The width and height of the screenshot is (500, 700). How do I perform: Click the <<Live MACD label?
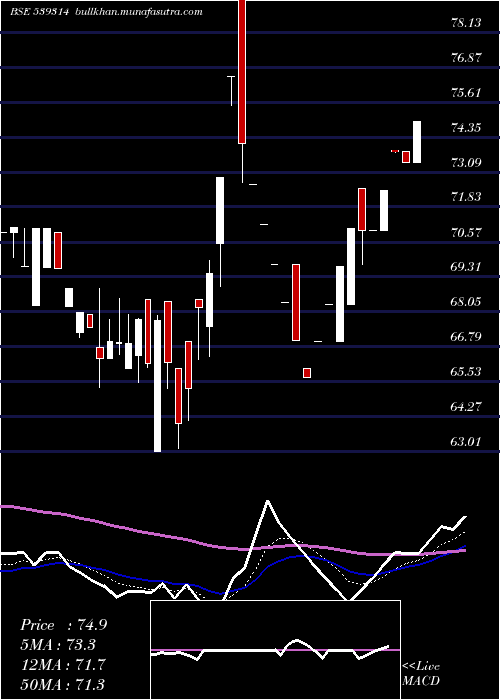(421, 673)
